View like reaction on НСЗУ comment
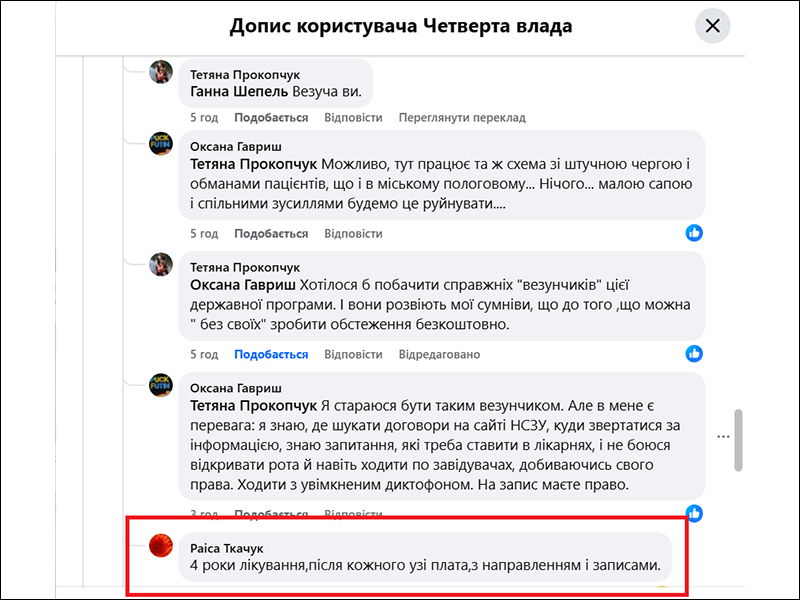Viewport: 800px width, 600px height. click(x=694, y=513)
